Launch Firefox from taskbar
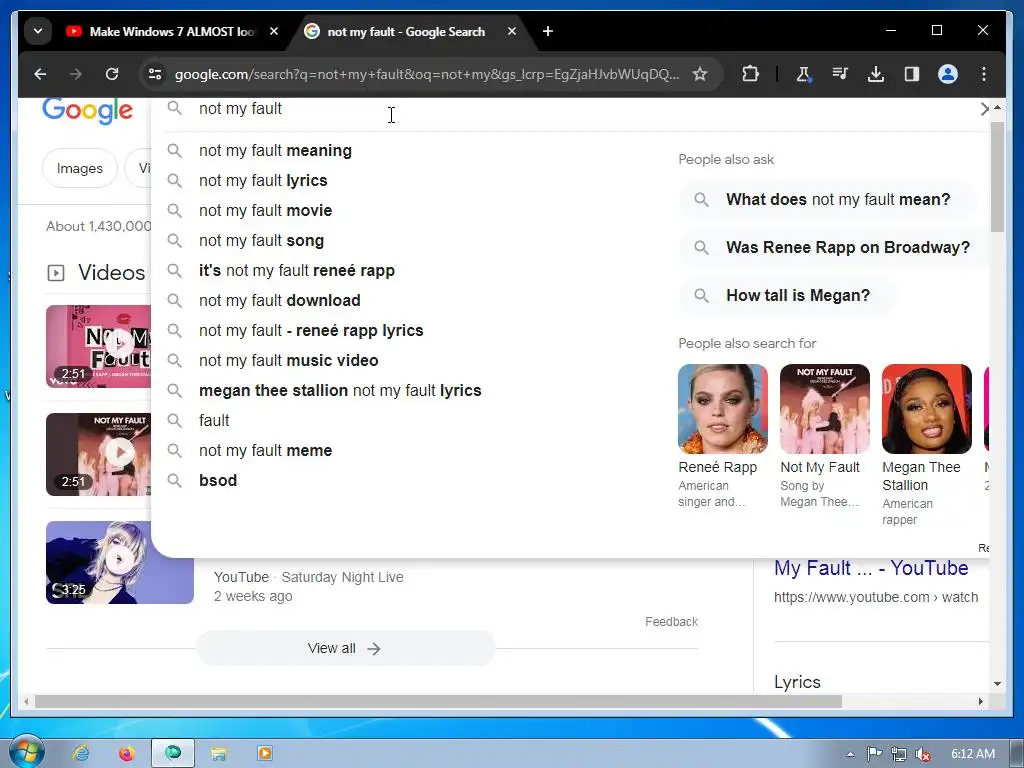Screen dimensions: 1024x768 [127, 753]
